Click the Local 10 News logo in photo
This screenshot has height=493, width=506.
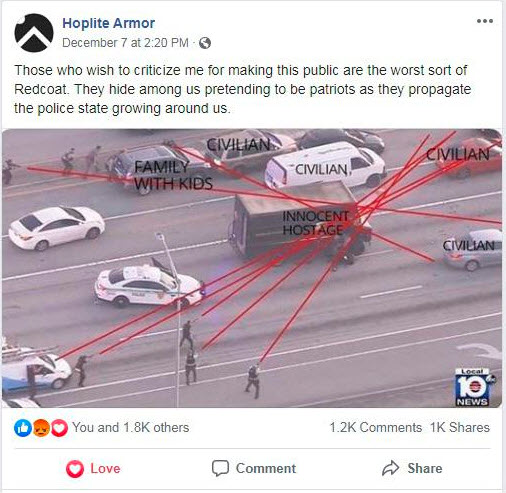click(x=474, y=387)
